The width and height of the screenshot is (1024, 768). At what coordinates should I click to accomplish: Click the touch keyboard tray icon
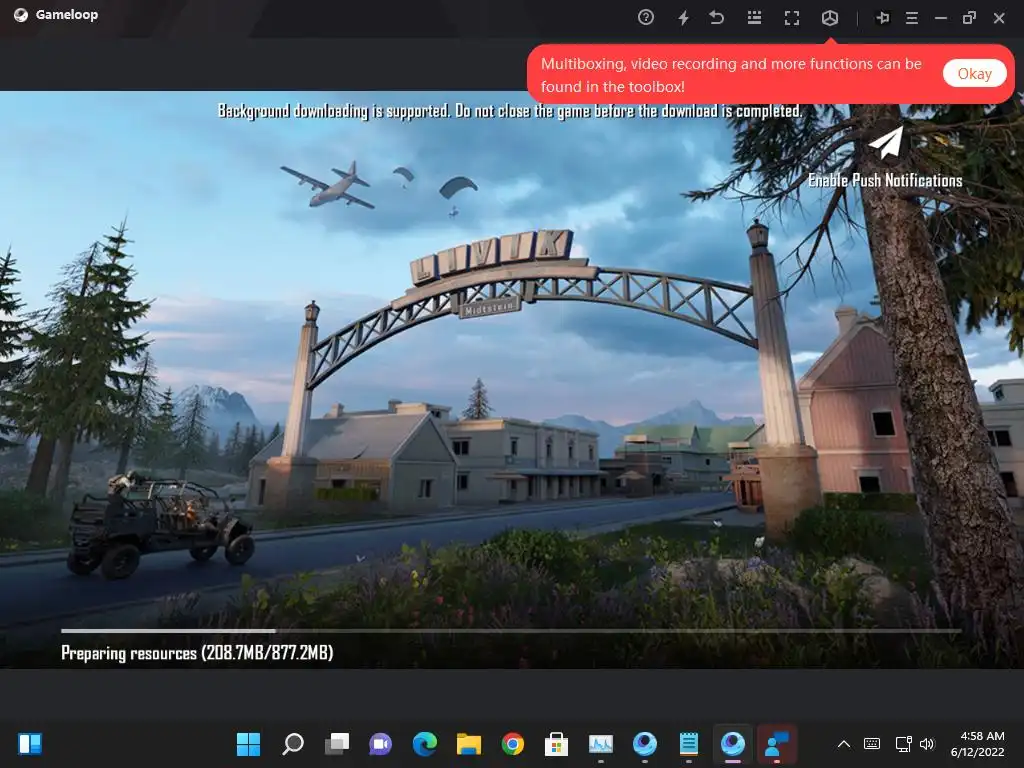(x=872, y=744)
